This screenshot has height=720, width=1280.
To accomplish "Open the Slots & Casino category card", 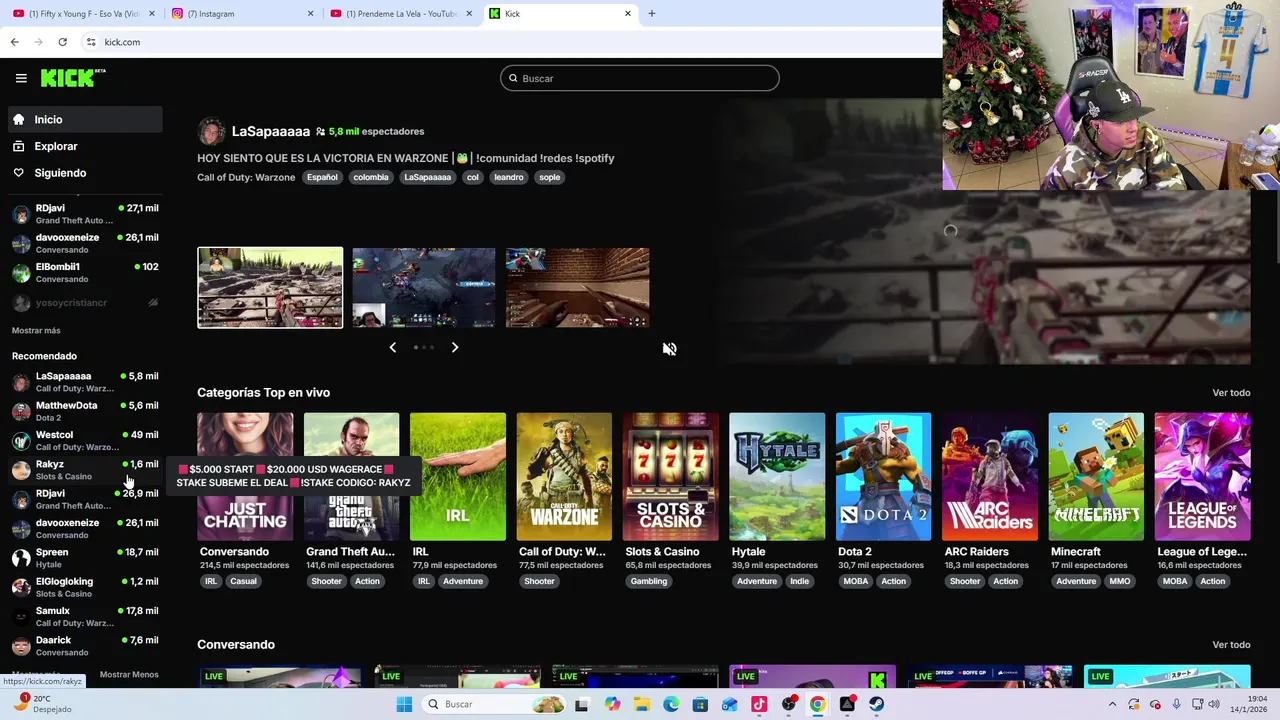I will [x=670, y=476].
